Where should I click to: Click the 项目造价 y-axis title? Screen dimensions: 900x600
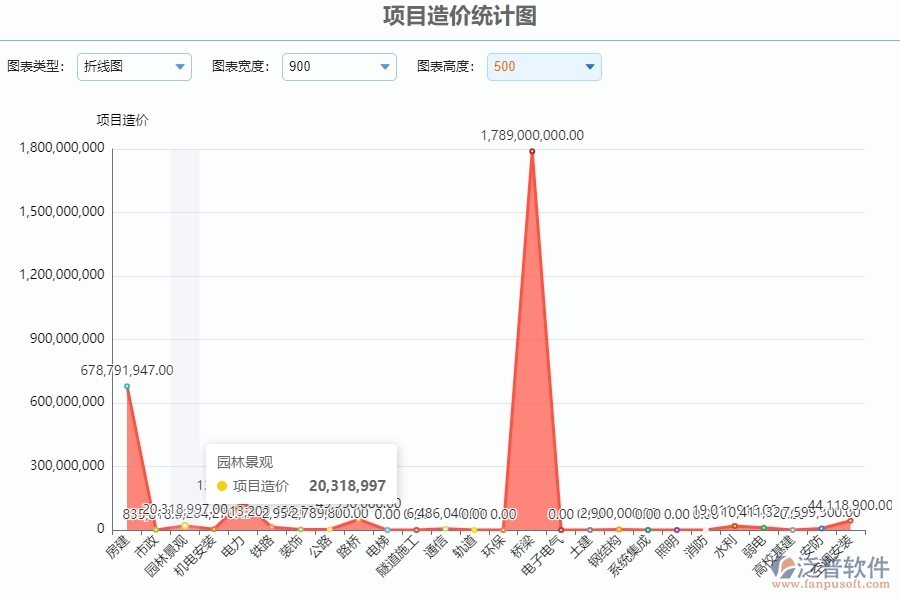pos(123,119)
